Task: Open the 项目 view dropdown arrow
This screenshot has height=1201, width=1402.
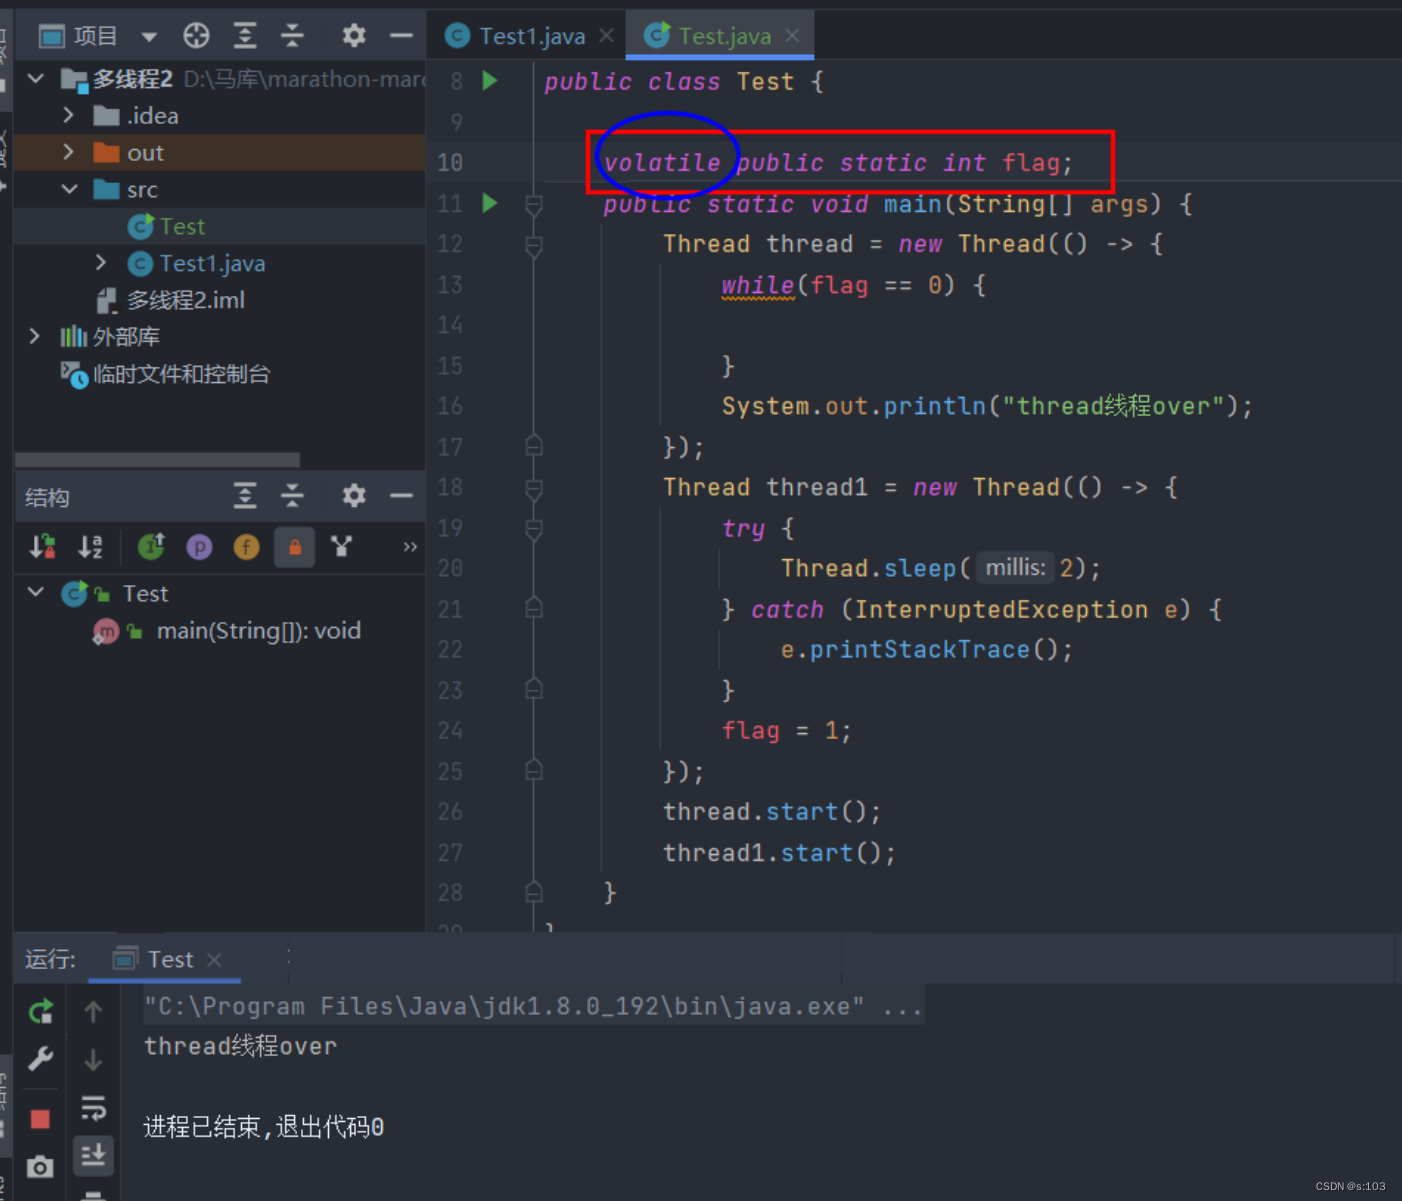Action: 149,37
